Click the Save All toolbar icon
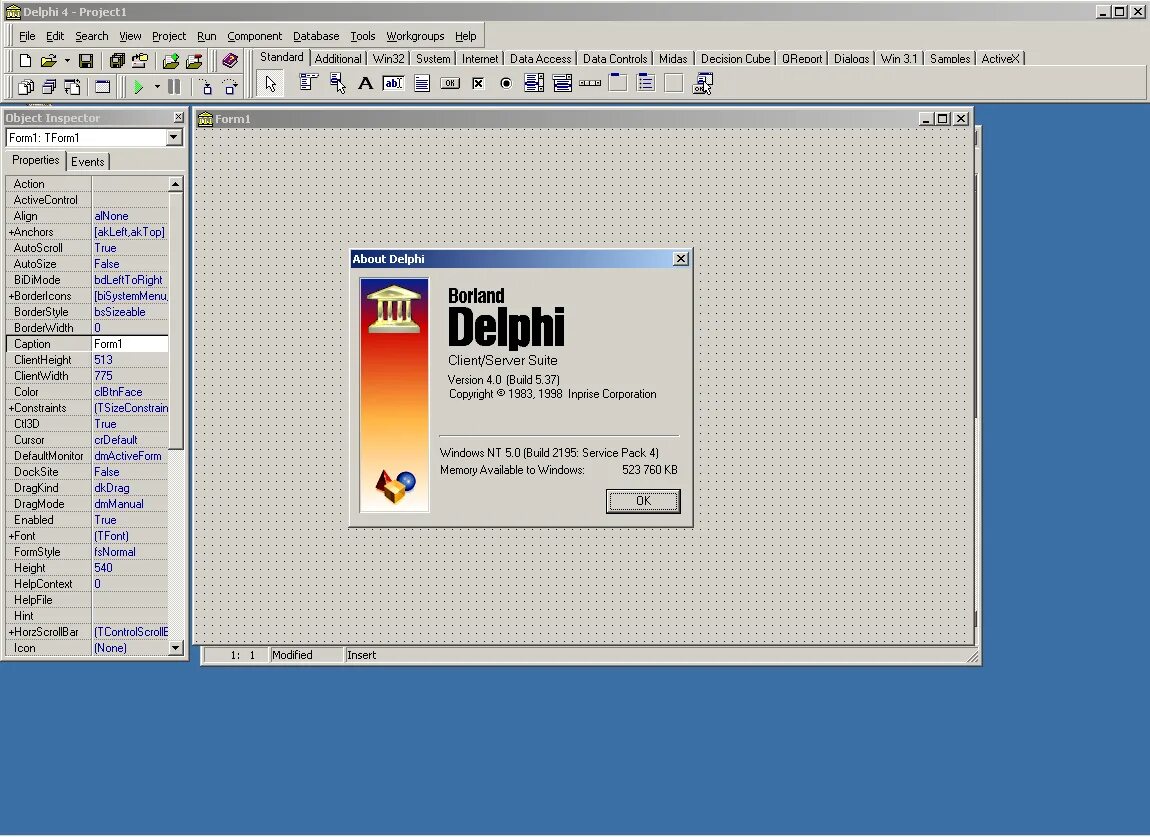The width and height of the screenshot is (1150, 837). pos(117,61)
